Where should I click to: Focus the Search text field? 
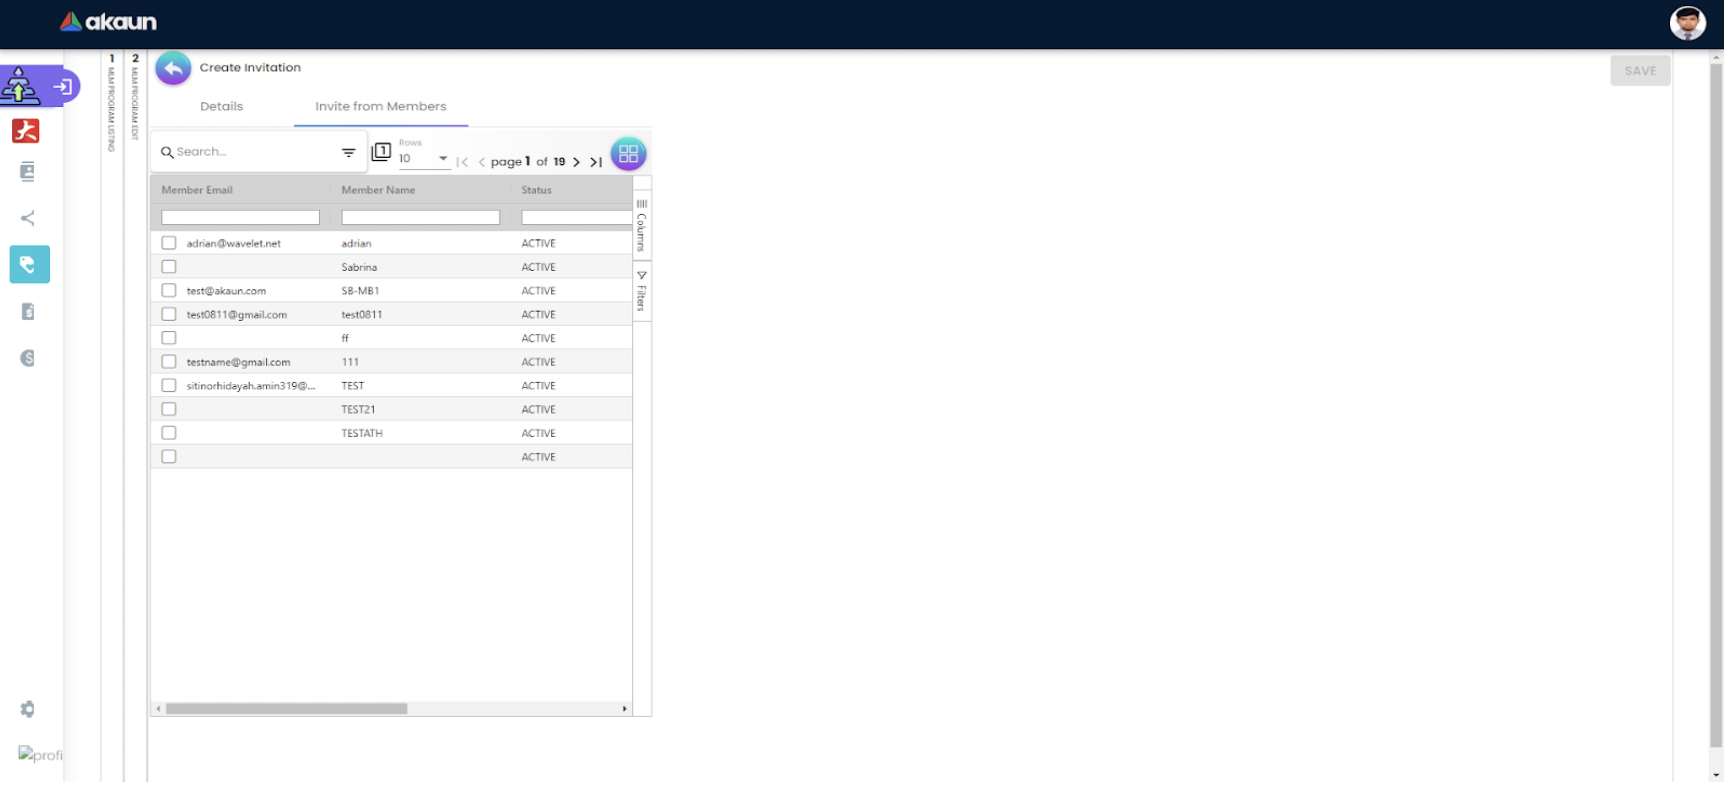pyautogui.click(x=255, y=152)
